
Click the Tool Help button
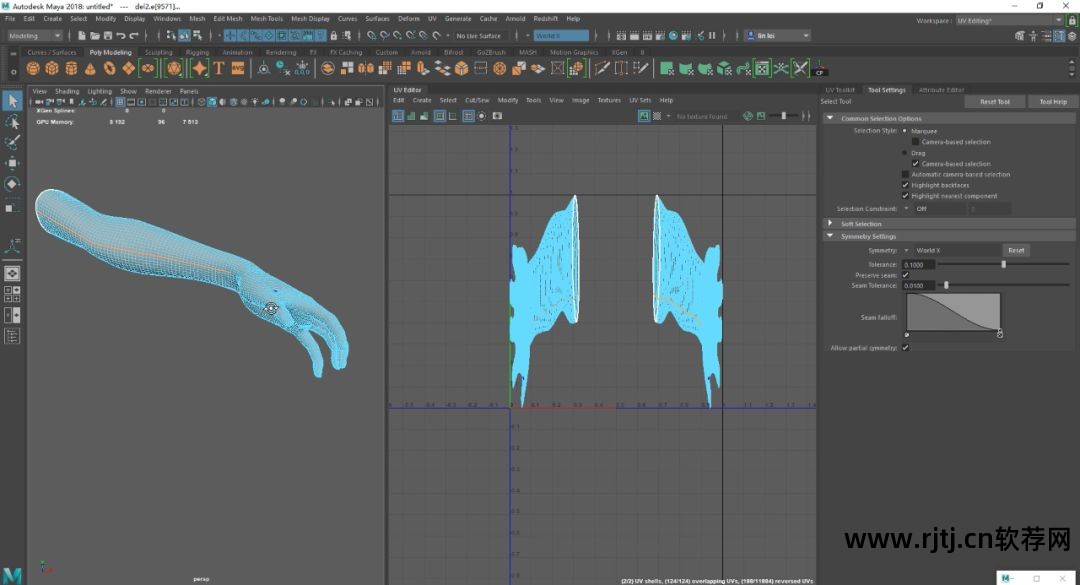click(1052, 101)
